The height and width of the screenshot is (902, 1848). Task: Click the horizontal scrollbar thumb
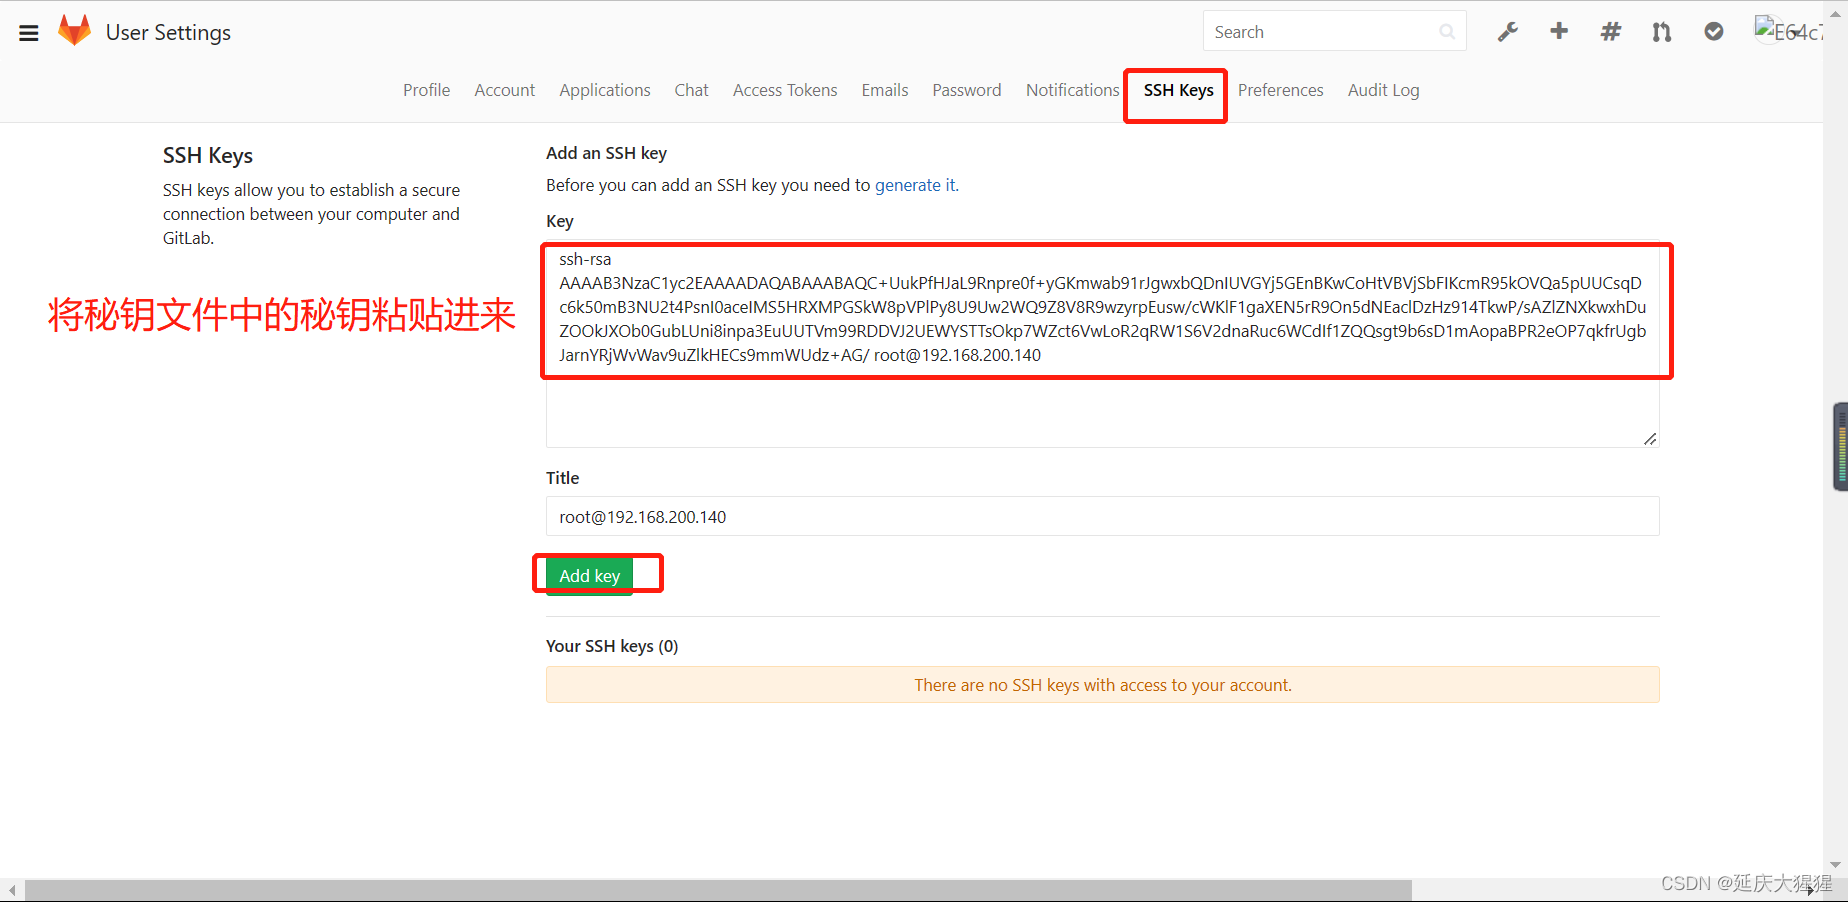click(x=718, y=890)
